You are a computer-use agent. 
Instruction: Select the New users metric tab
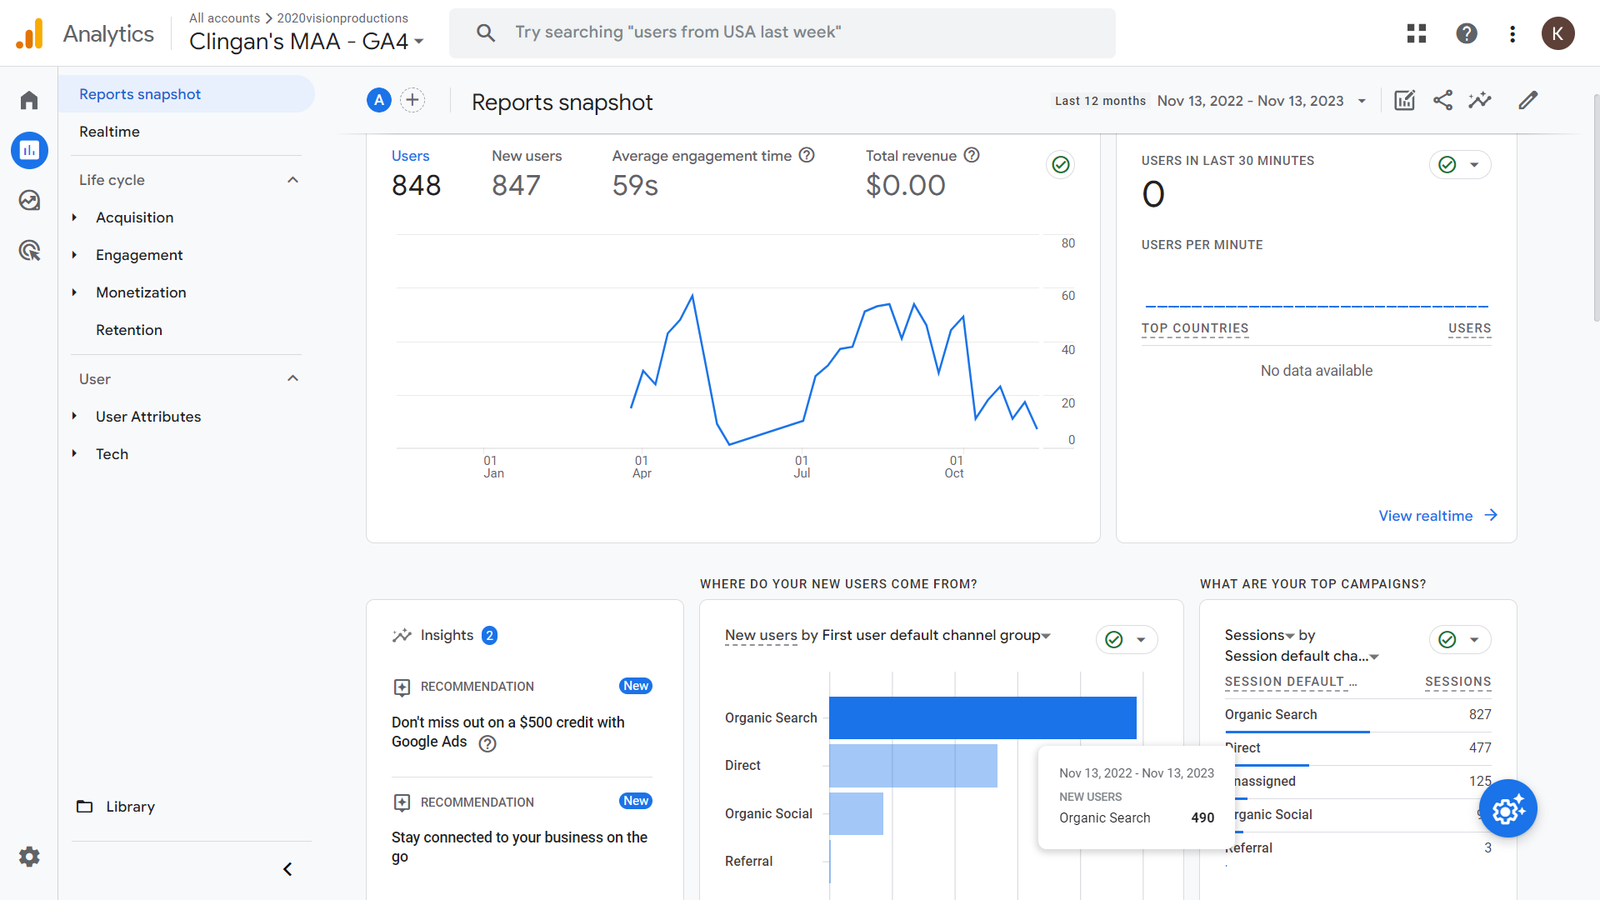(x=526, y=173)
